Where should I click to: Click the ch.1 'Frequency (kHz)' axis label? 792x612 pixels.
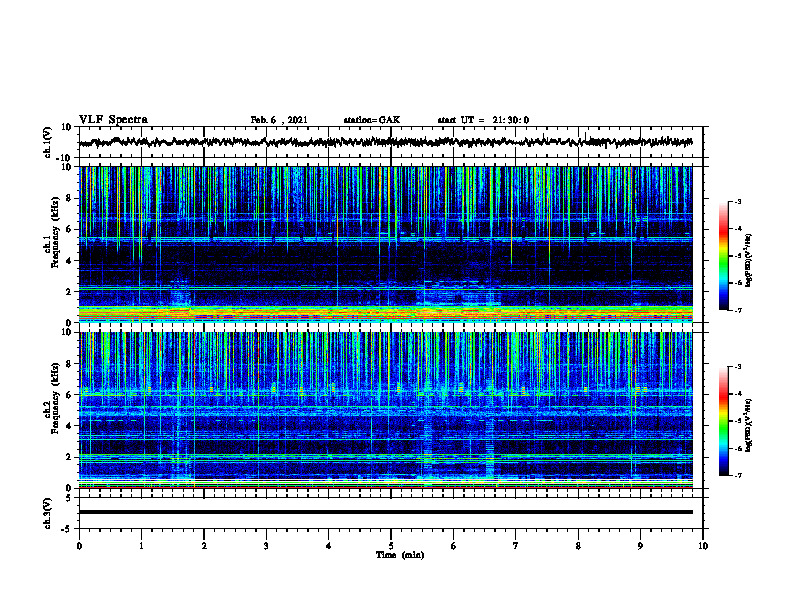click(55, 232)
